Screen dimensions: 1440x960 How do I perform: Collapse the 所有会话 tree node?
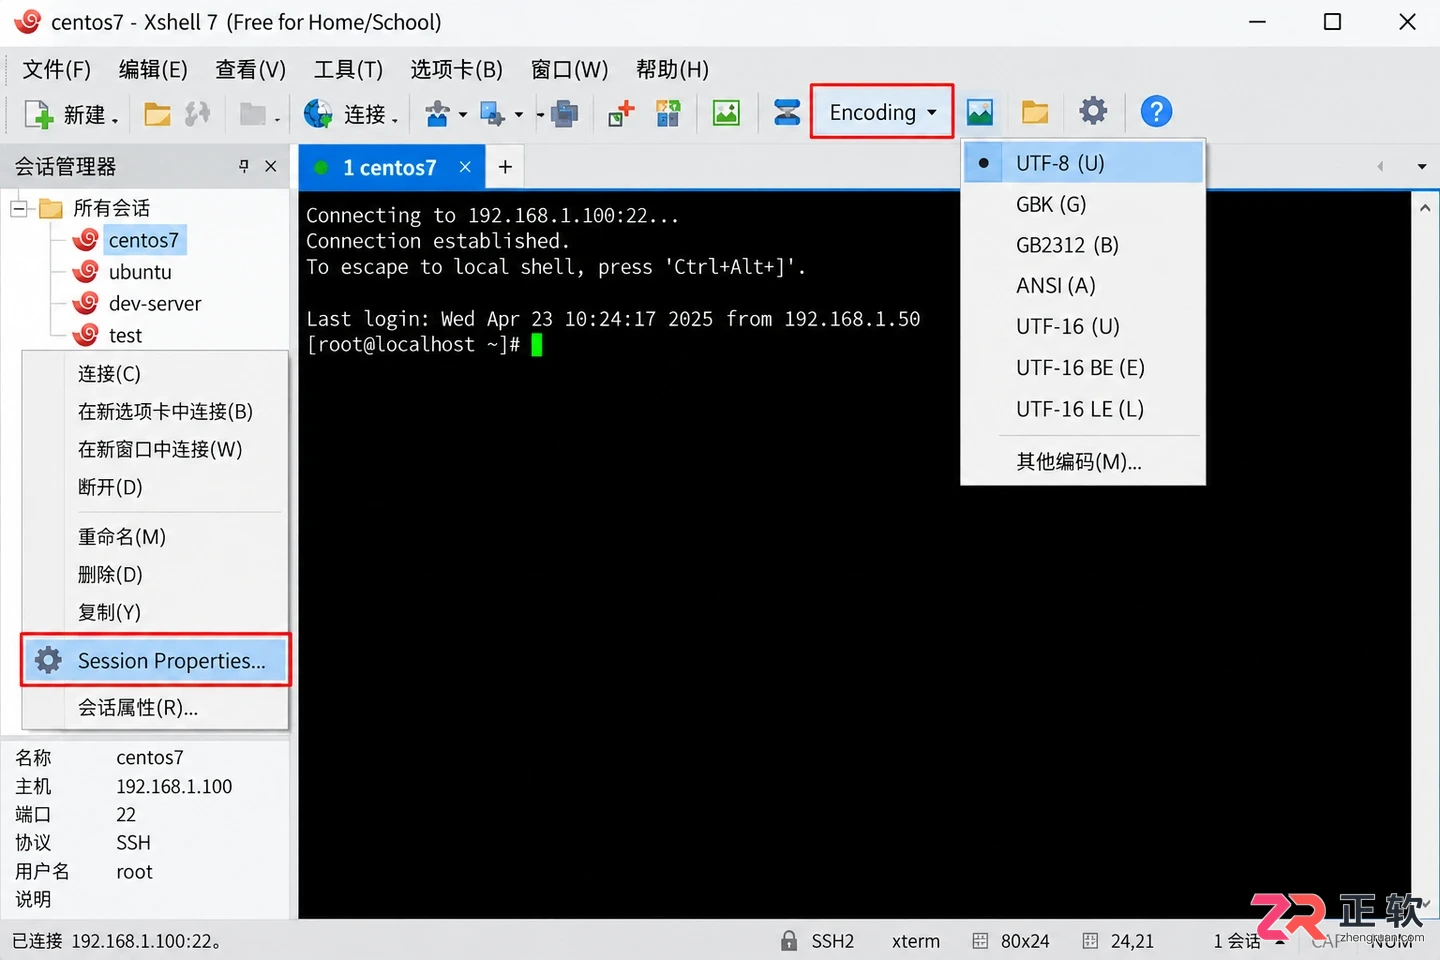pos(19,208)
